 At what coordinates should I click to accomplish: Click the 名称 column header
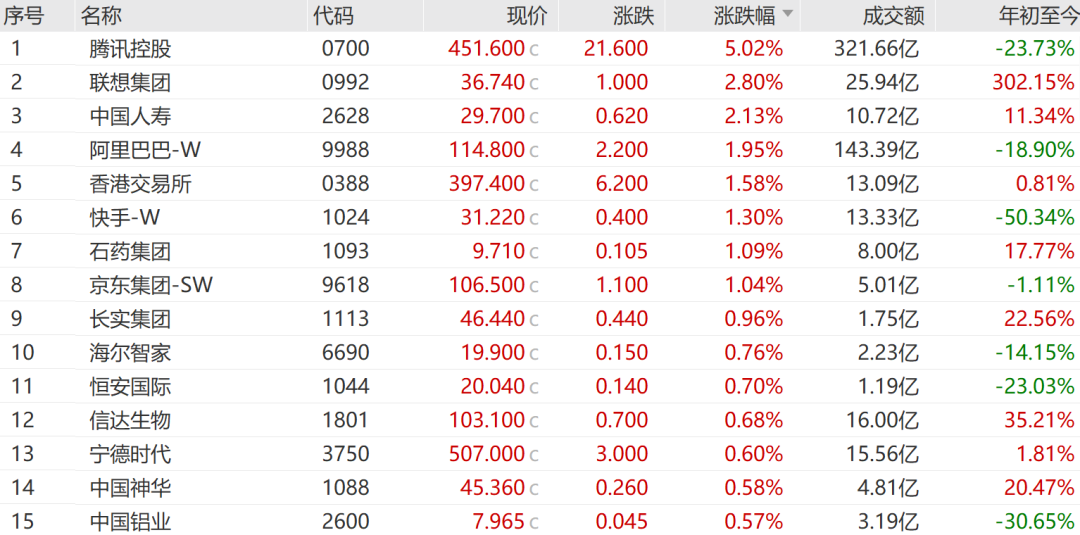(101, 15)
